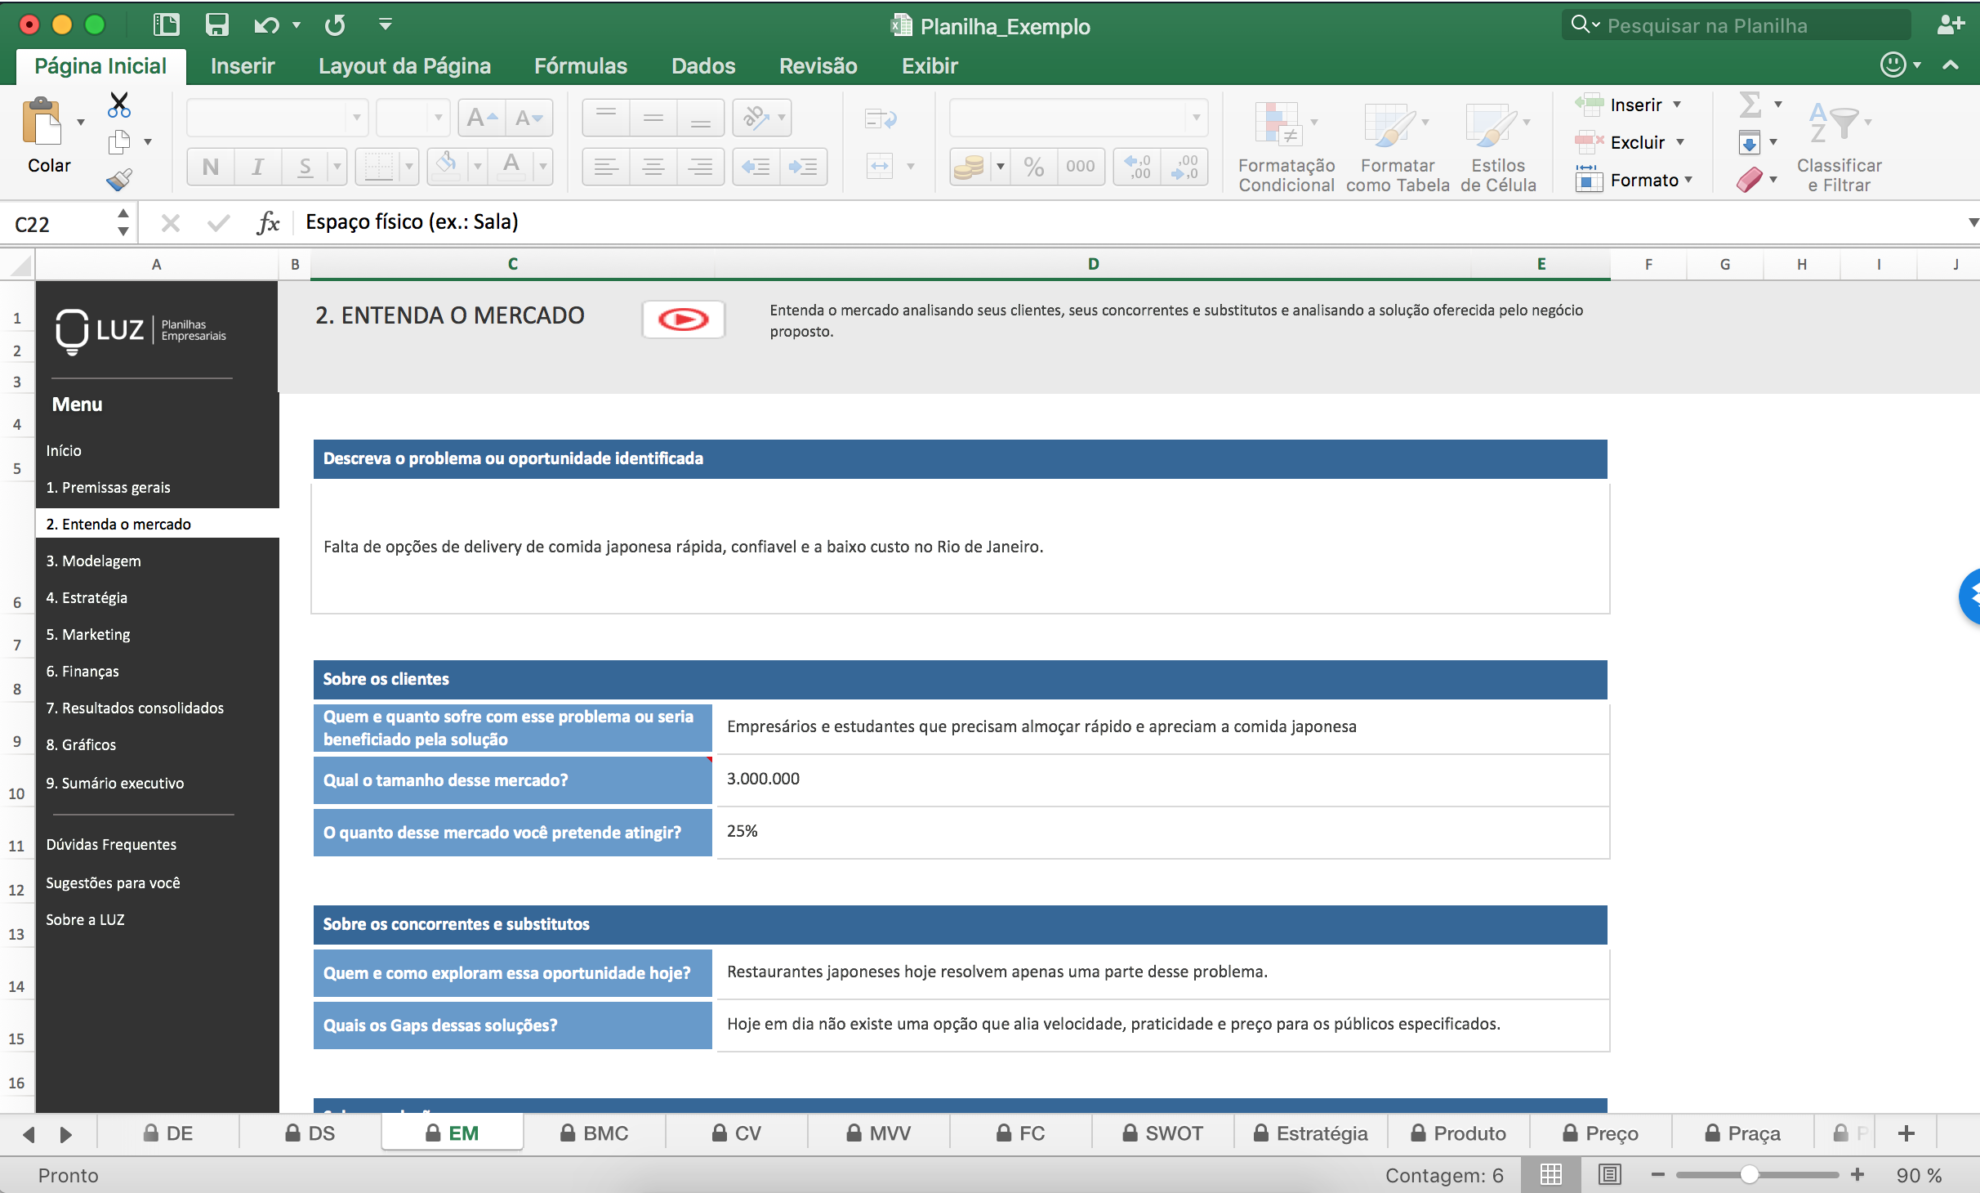Expand the formula bar arrow
The image size is (1980, 1193).
point(1972,222)
